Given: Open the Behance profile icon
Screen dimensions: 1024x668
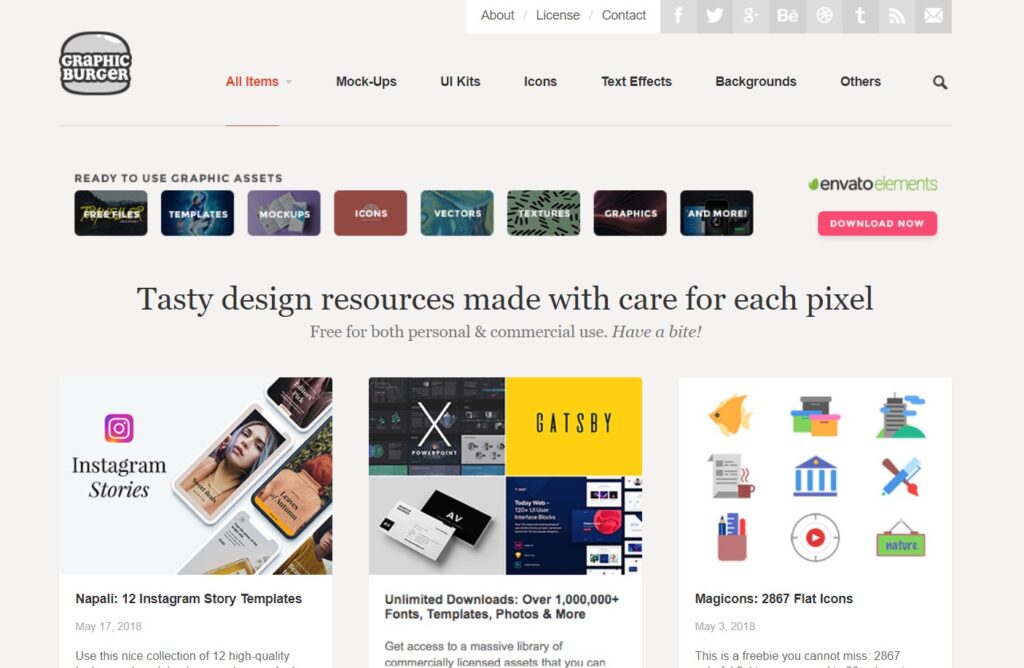Looking at the screenshot, I should tap(786, 15).
